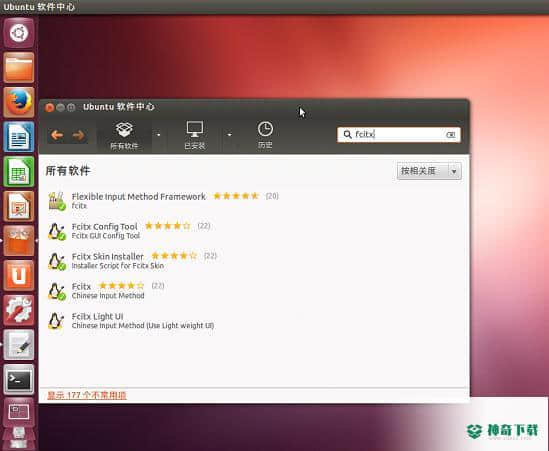Click the Fcitx Skin Installer star rating
Screen dimensions: 549x451
pos(174,256)
